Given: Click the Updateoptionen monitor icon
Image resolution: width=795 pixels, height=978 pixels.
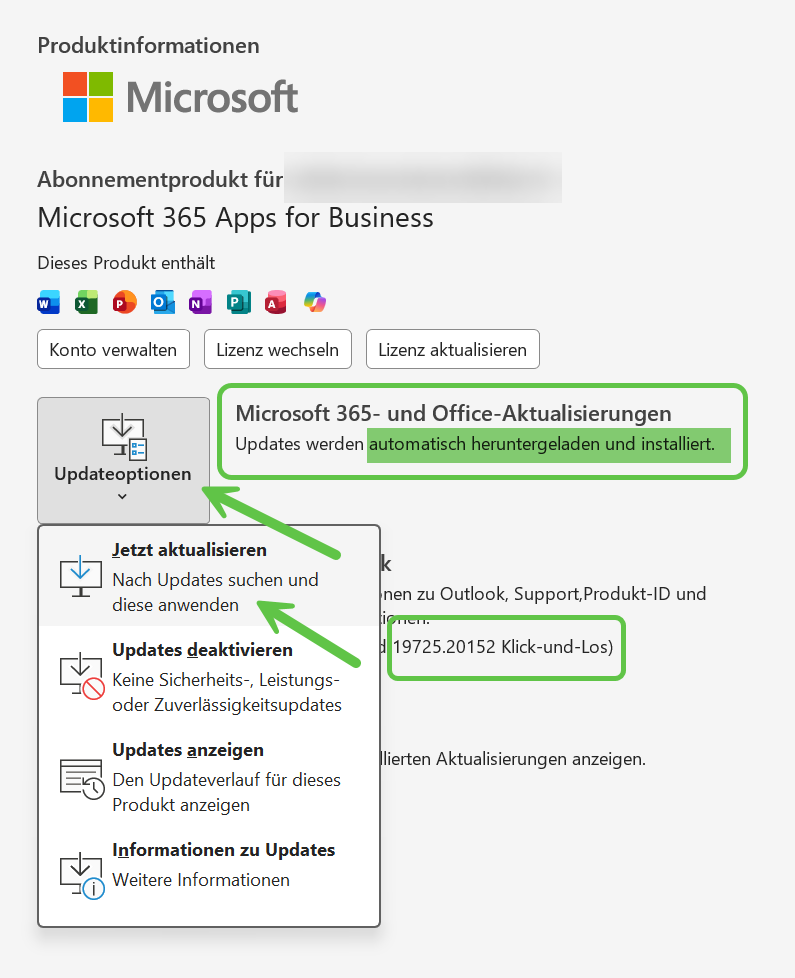Looking at the screenshot, I should pos(124,437).
